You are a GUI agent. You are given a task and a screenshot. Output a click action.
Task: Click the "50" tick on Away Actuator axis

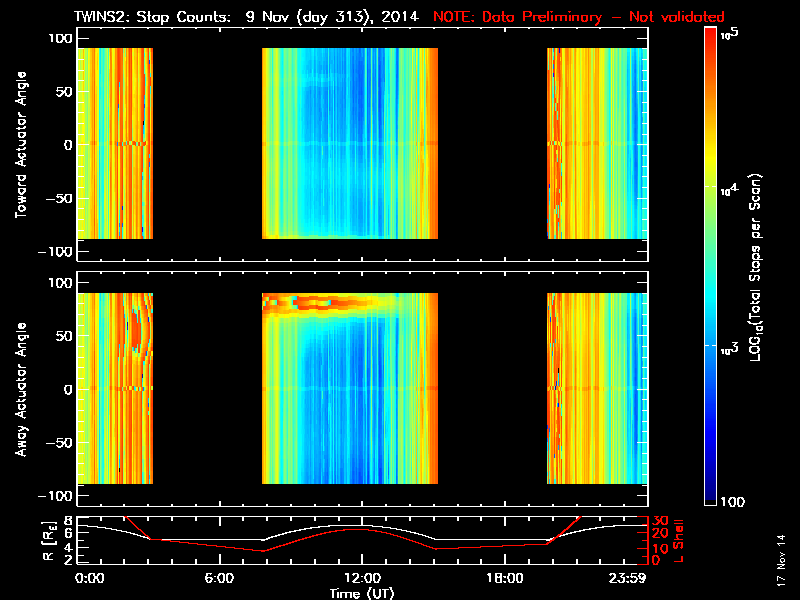pos(64,336)
